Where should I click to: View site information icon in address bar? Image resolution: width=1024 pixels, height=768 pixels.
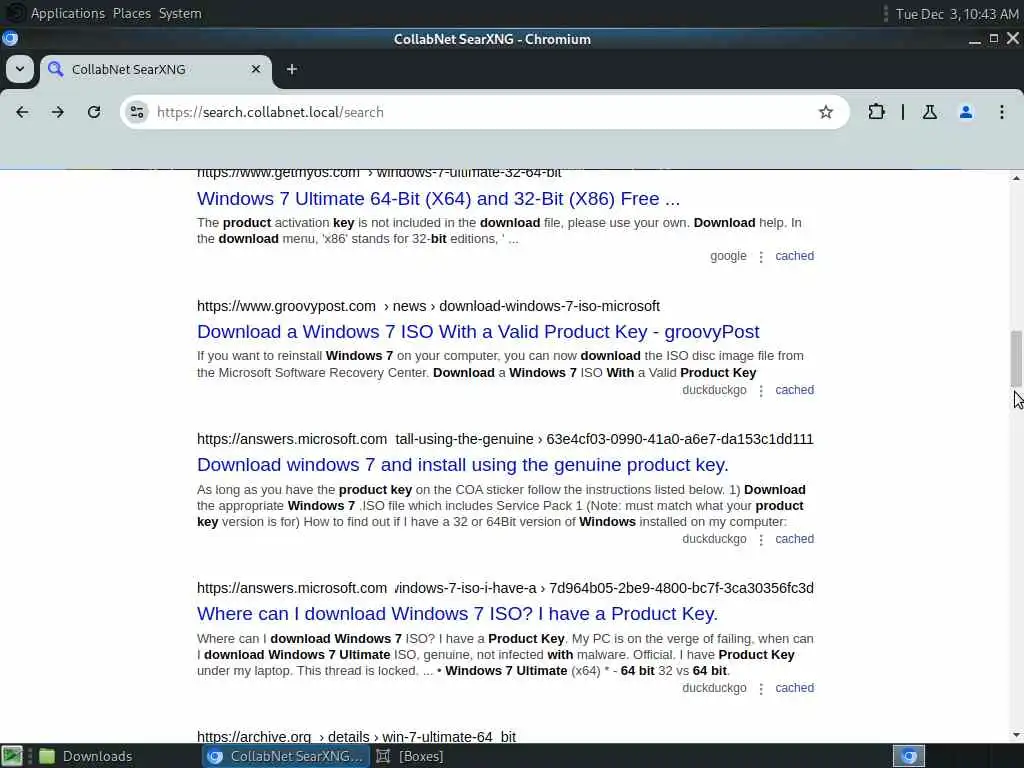click(137, 112)
